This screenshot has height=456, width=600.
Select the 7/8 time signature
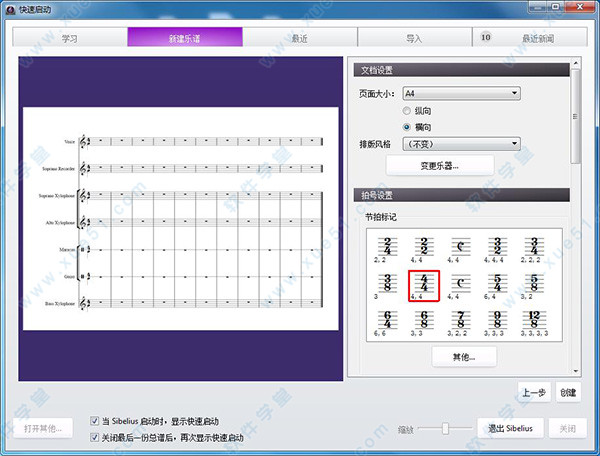[462, 321]
